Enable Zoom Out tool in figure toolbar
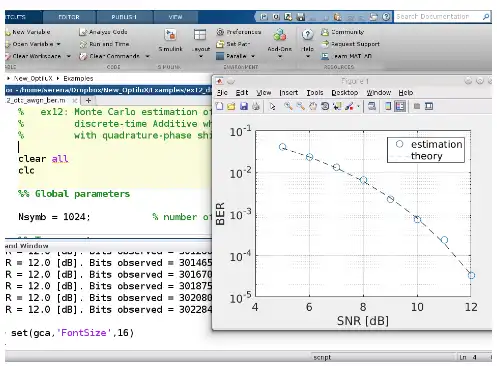 [300, 106]
